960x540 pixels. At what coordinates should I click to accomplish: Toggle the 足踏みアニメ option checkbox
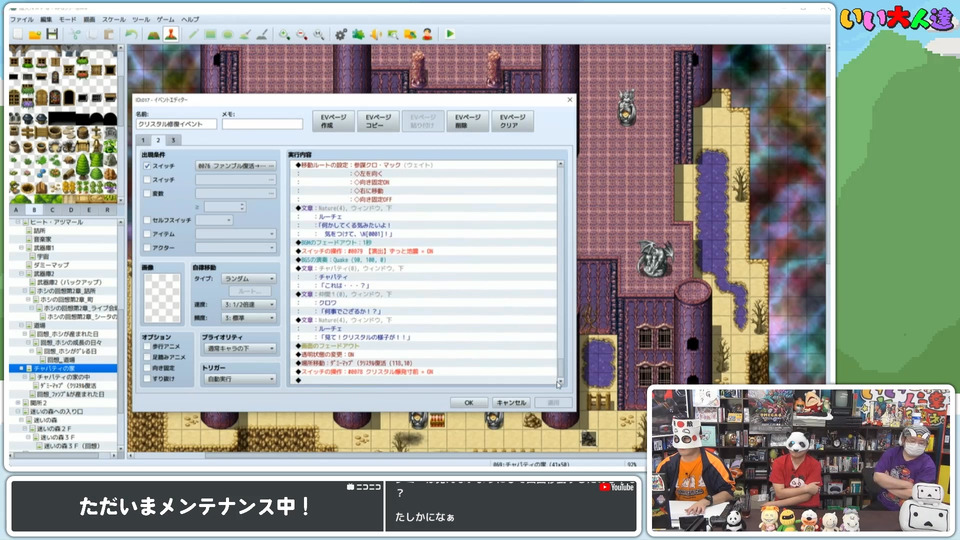click(x=147, y=357)
